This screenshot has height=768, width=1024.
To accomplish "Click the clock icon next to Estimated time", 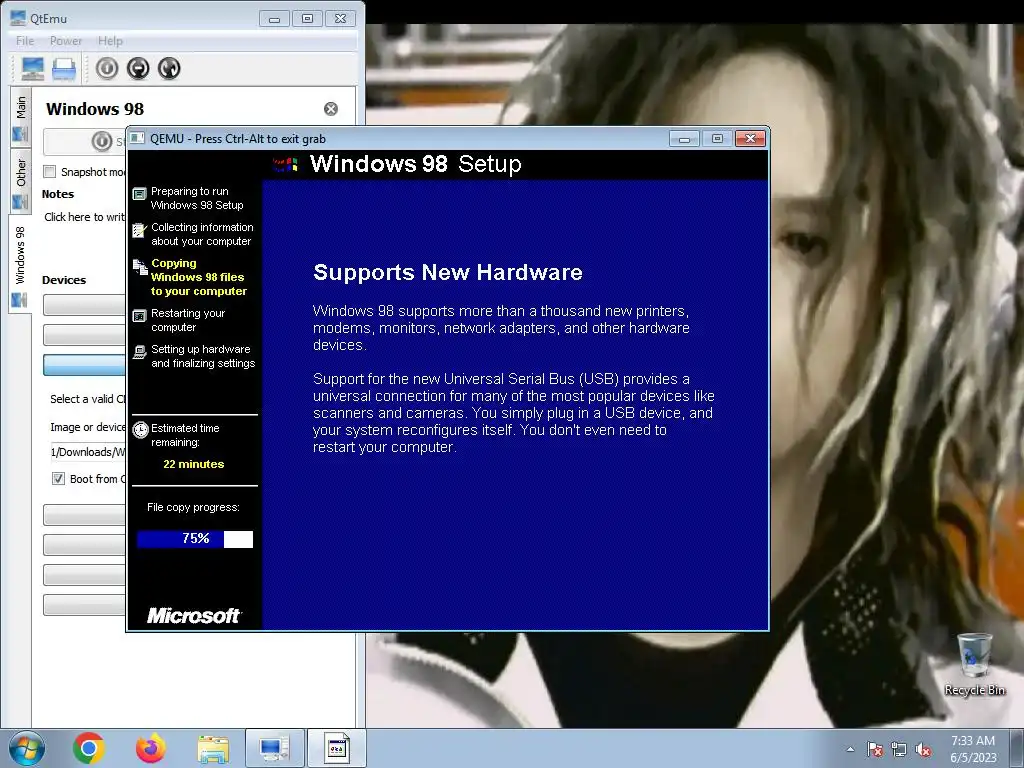I will pyautogui.click(x=140, y=430).
